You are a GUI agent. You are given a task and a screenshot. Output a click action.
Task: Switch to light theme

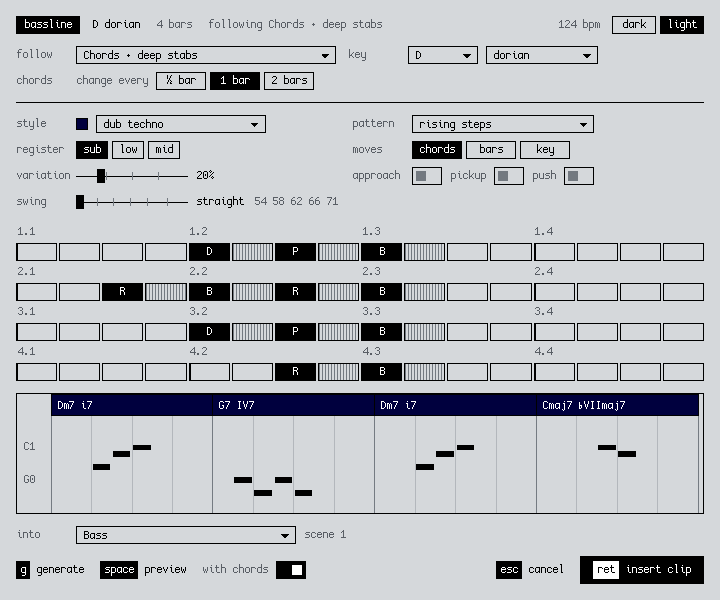coord(682,25)
